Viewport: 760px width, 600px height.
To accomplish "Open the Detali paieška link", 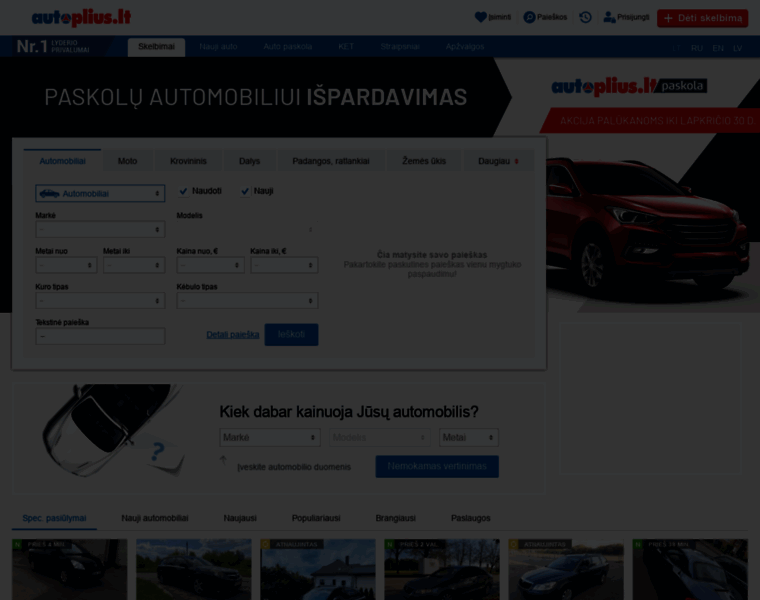I will 233,334.
